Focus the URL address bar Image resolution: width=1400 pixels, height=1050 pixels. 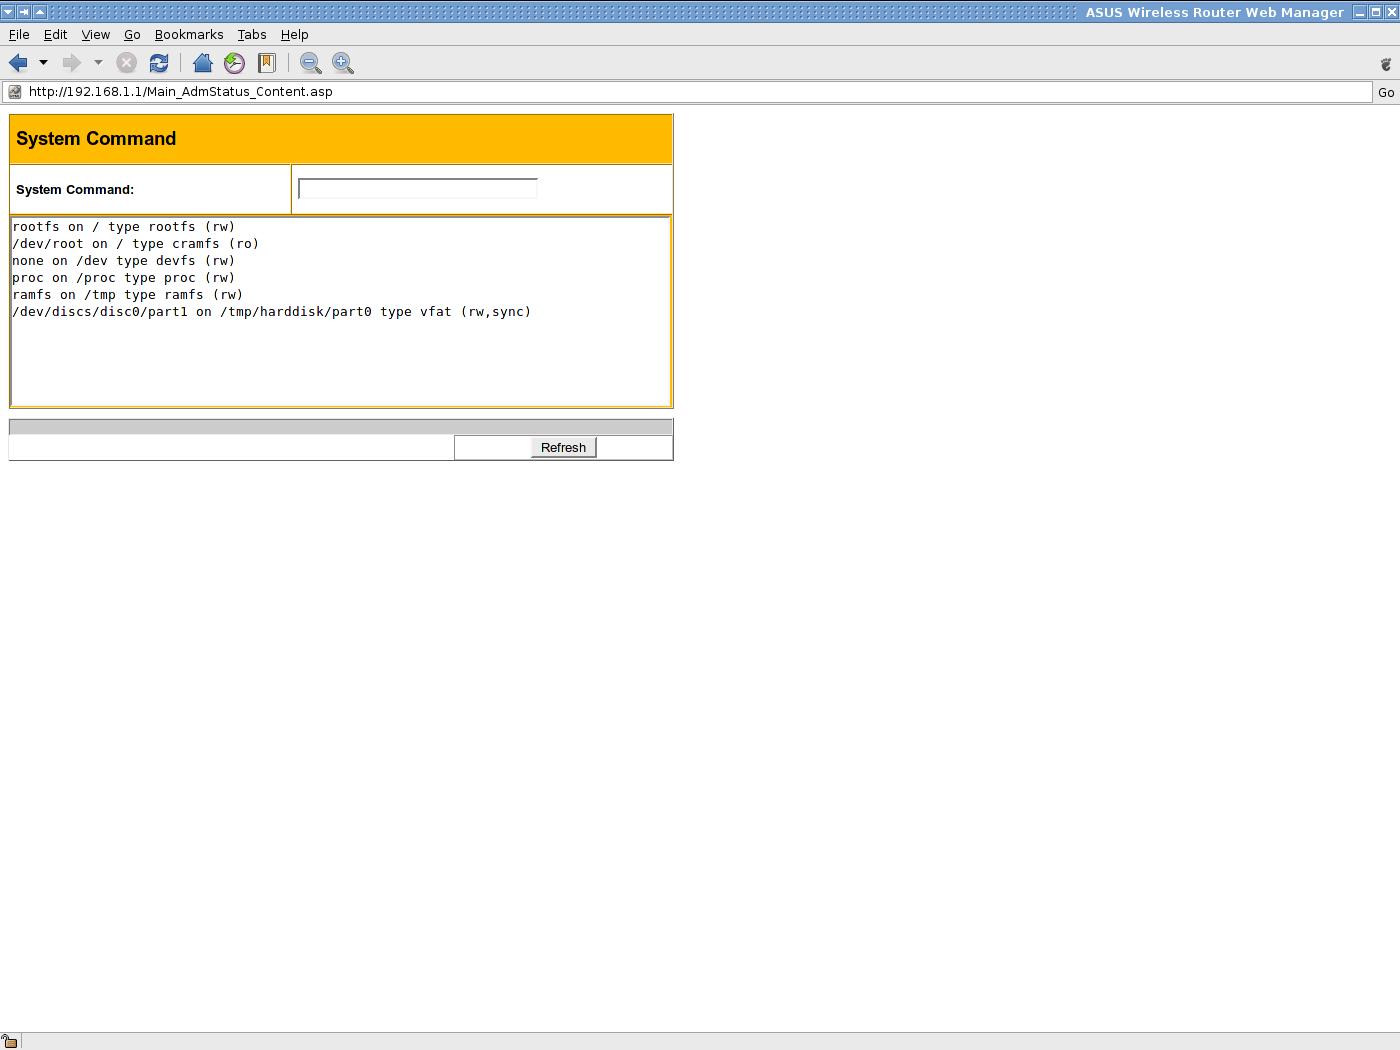[x=687, y=92]
